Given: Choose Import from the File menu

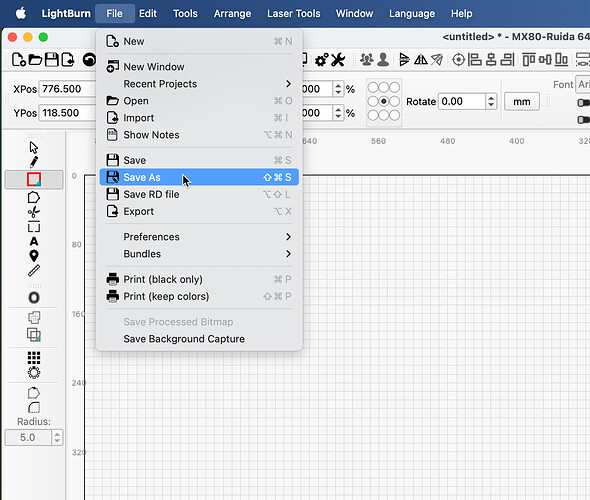Looking at the screenshot, I should pyautogui.click(x=199, y=118).
